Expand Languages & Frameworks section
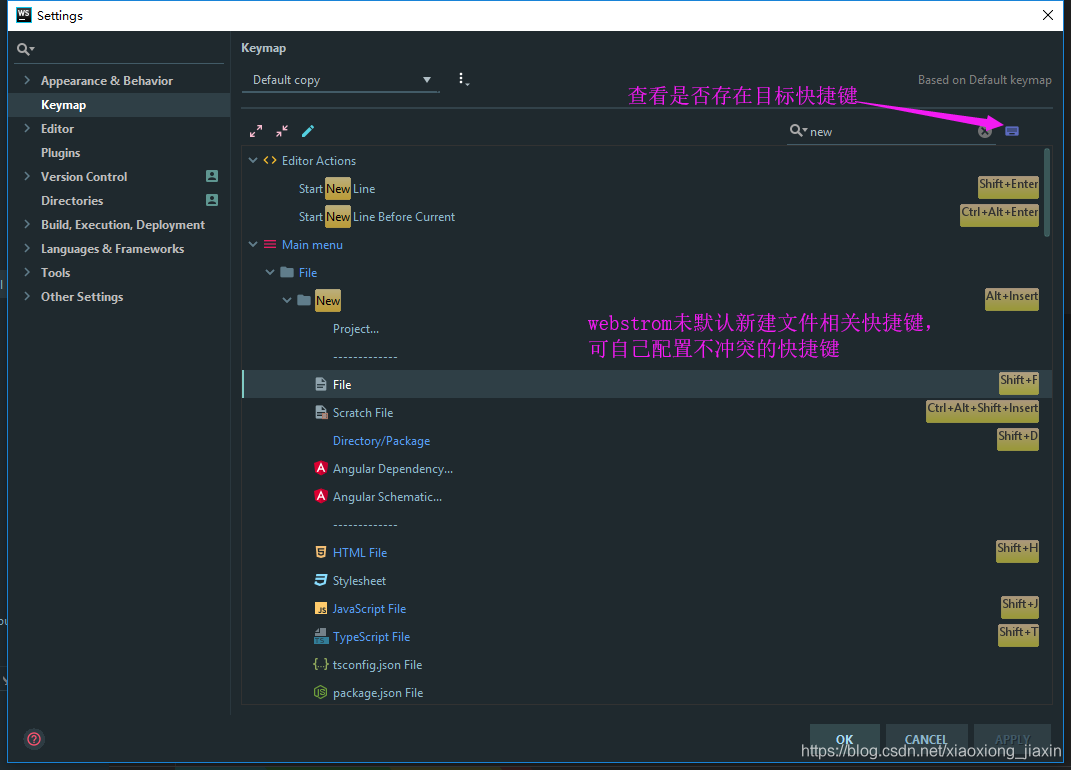This screenshot has height=770, width=1071. point(27,247)
